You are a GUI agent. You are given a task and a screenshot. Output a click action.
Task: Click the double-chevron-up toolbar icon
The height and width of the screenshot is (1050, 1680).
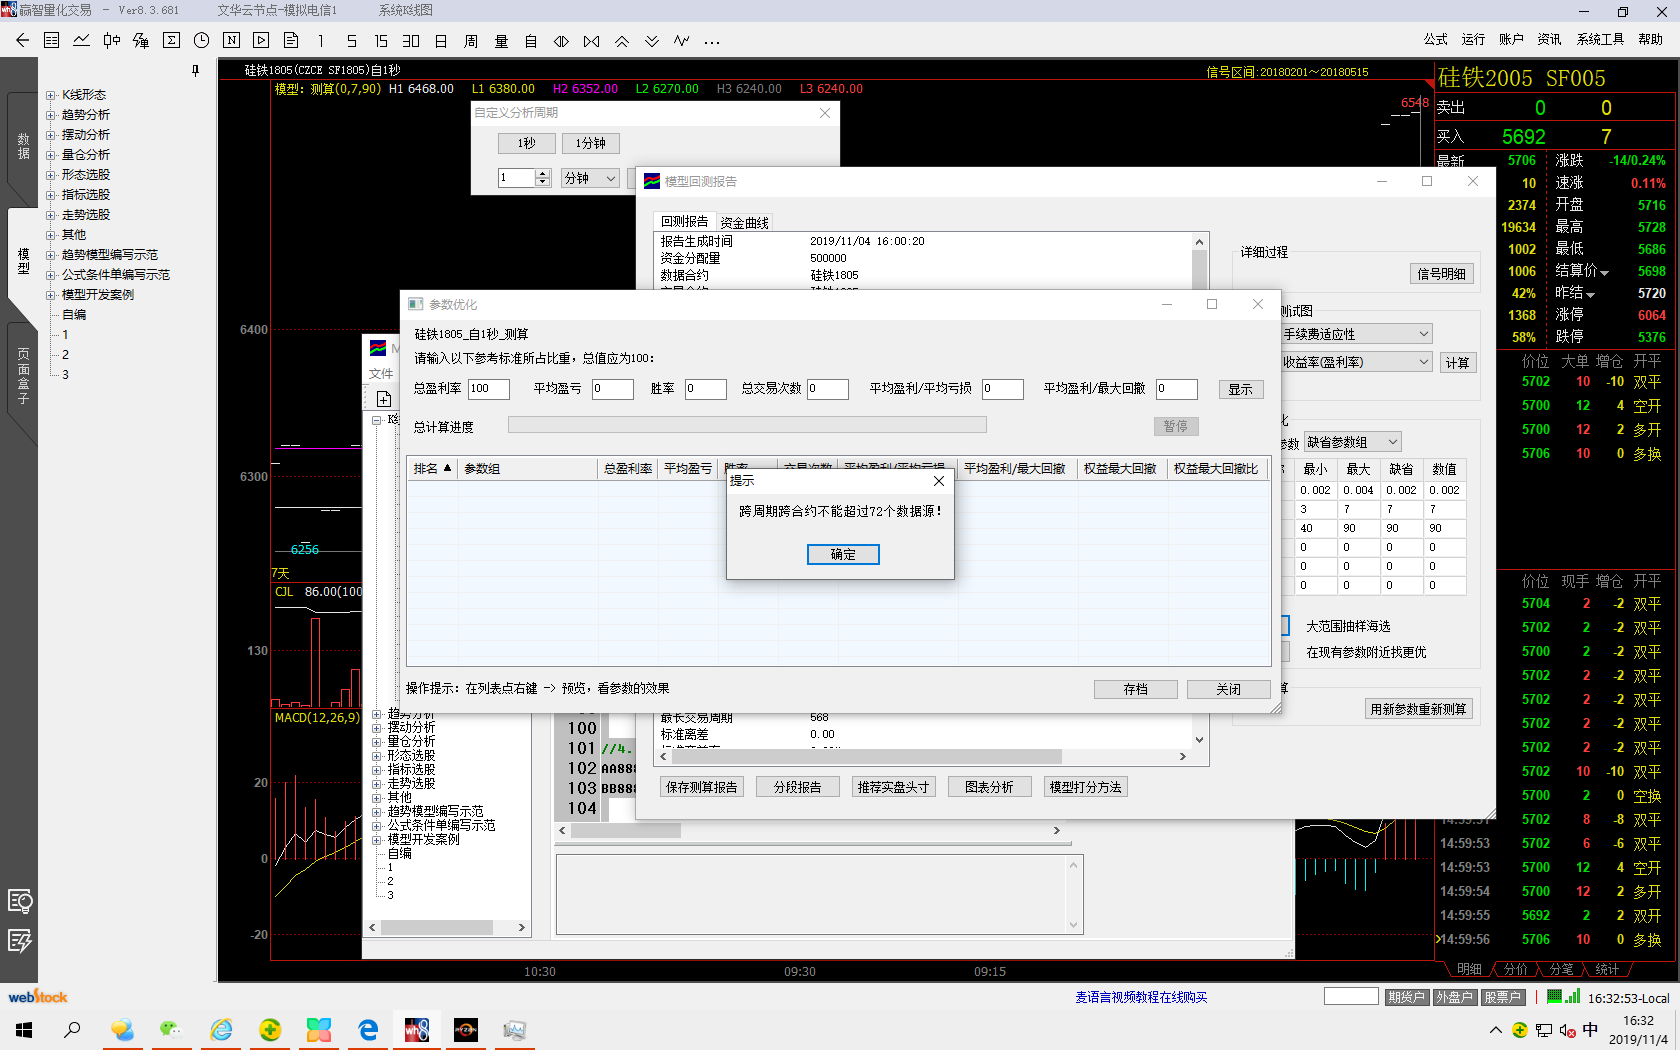pos(622,41)
